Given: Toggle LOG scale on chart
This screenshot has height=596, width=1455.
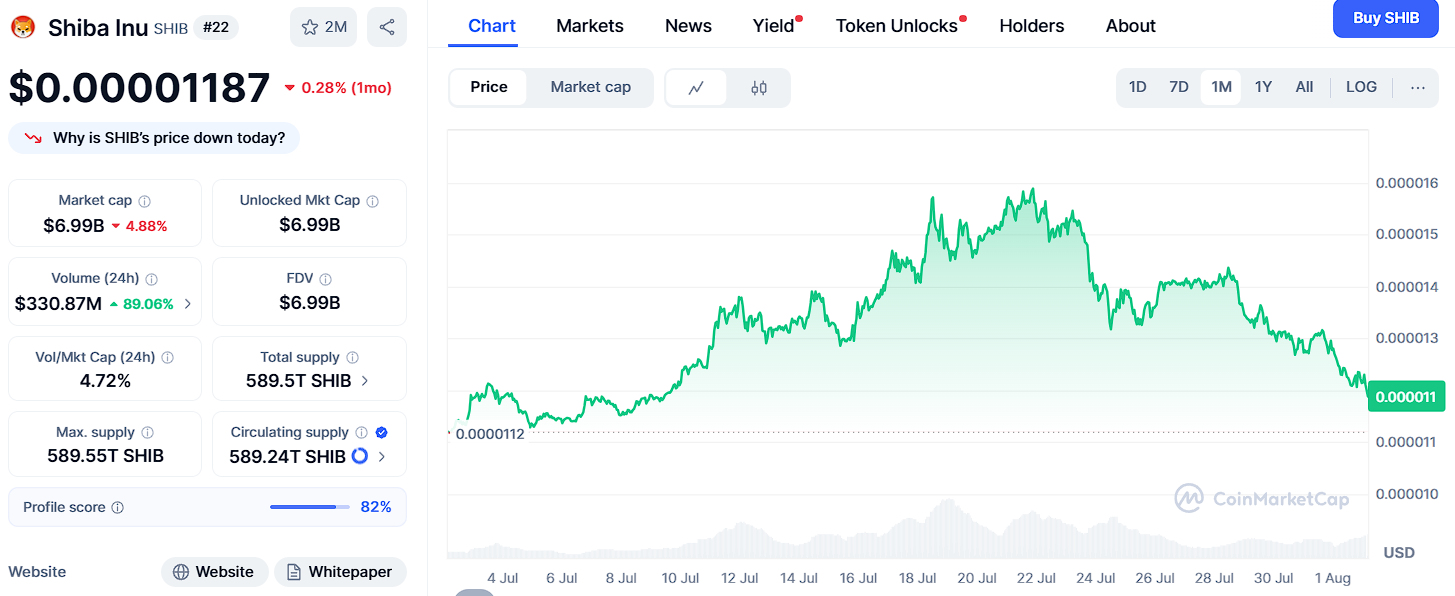Looking at the screenshot, I should 1361,87.
